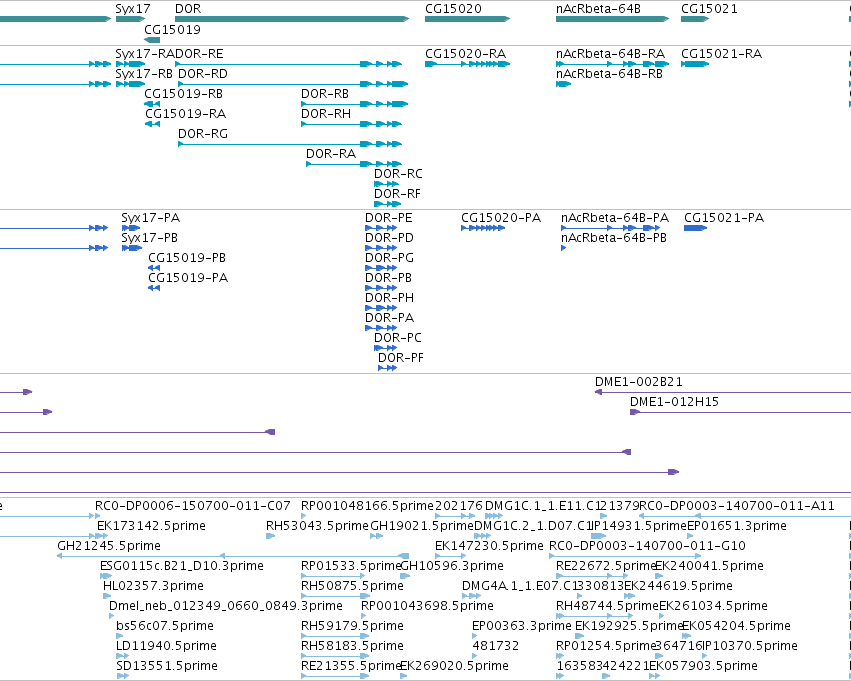
Task: Click EST RH59179.5prime
Action: click(x=335, y=636)
